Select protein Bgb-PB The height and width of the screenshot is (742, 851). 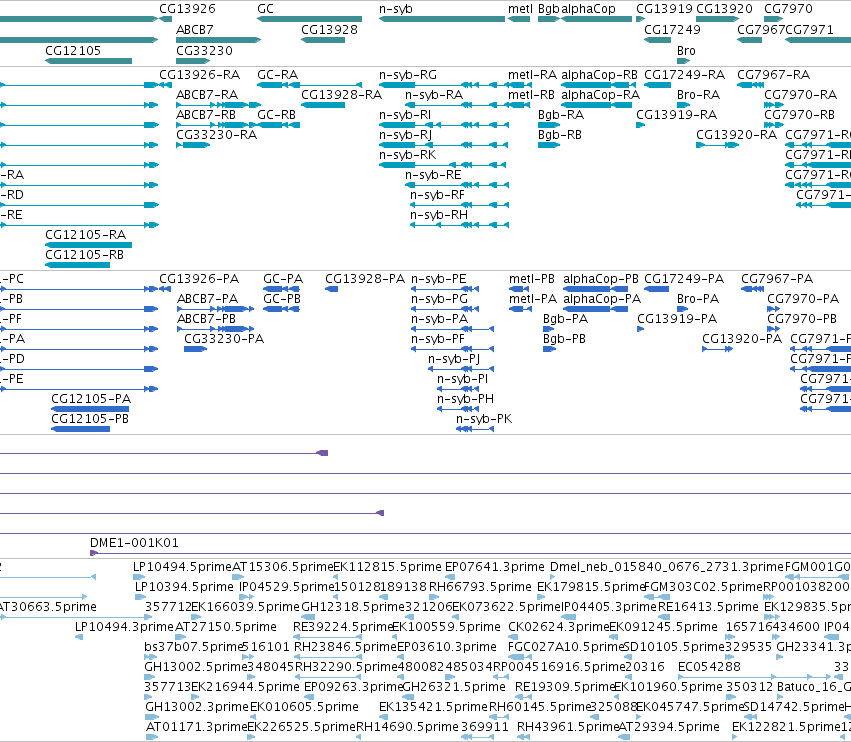564,339
